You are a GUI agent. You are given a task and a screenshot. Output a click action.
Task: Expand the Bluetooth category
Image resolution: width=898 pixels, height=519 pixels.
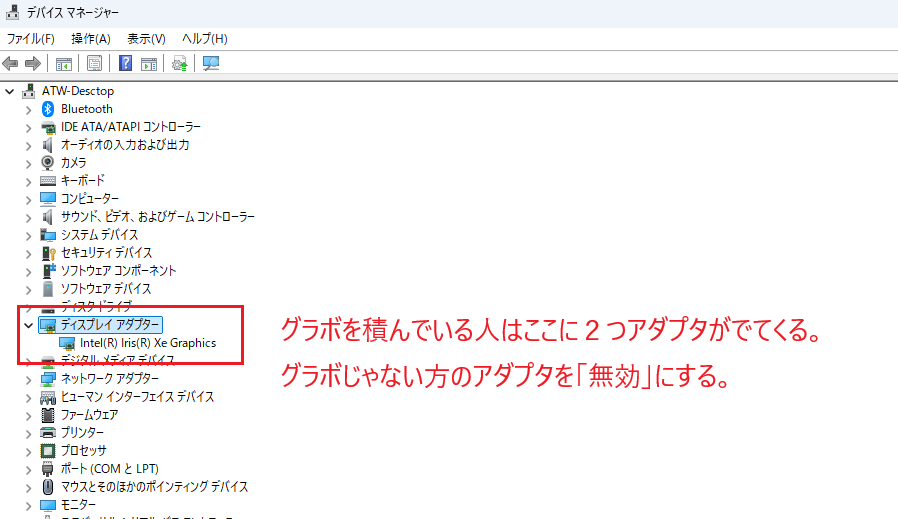(29, 109)
